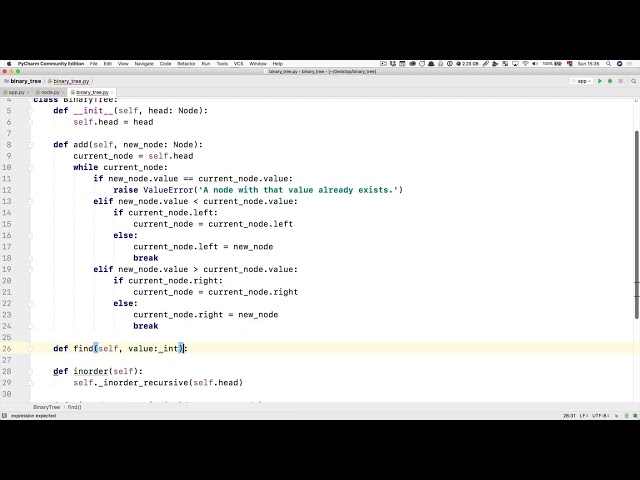Click the 'expression expected' status message
Viewport: 640px width, 480px height.
(x=33, y=416)
